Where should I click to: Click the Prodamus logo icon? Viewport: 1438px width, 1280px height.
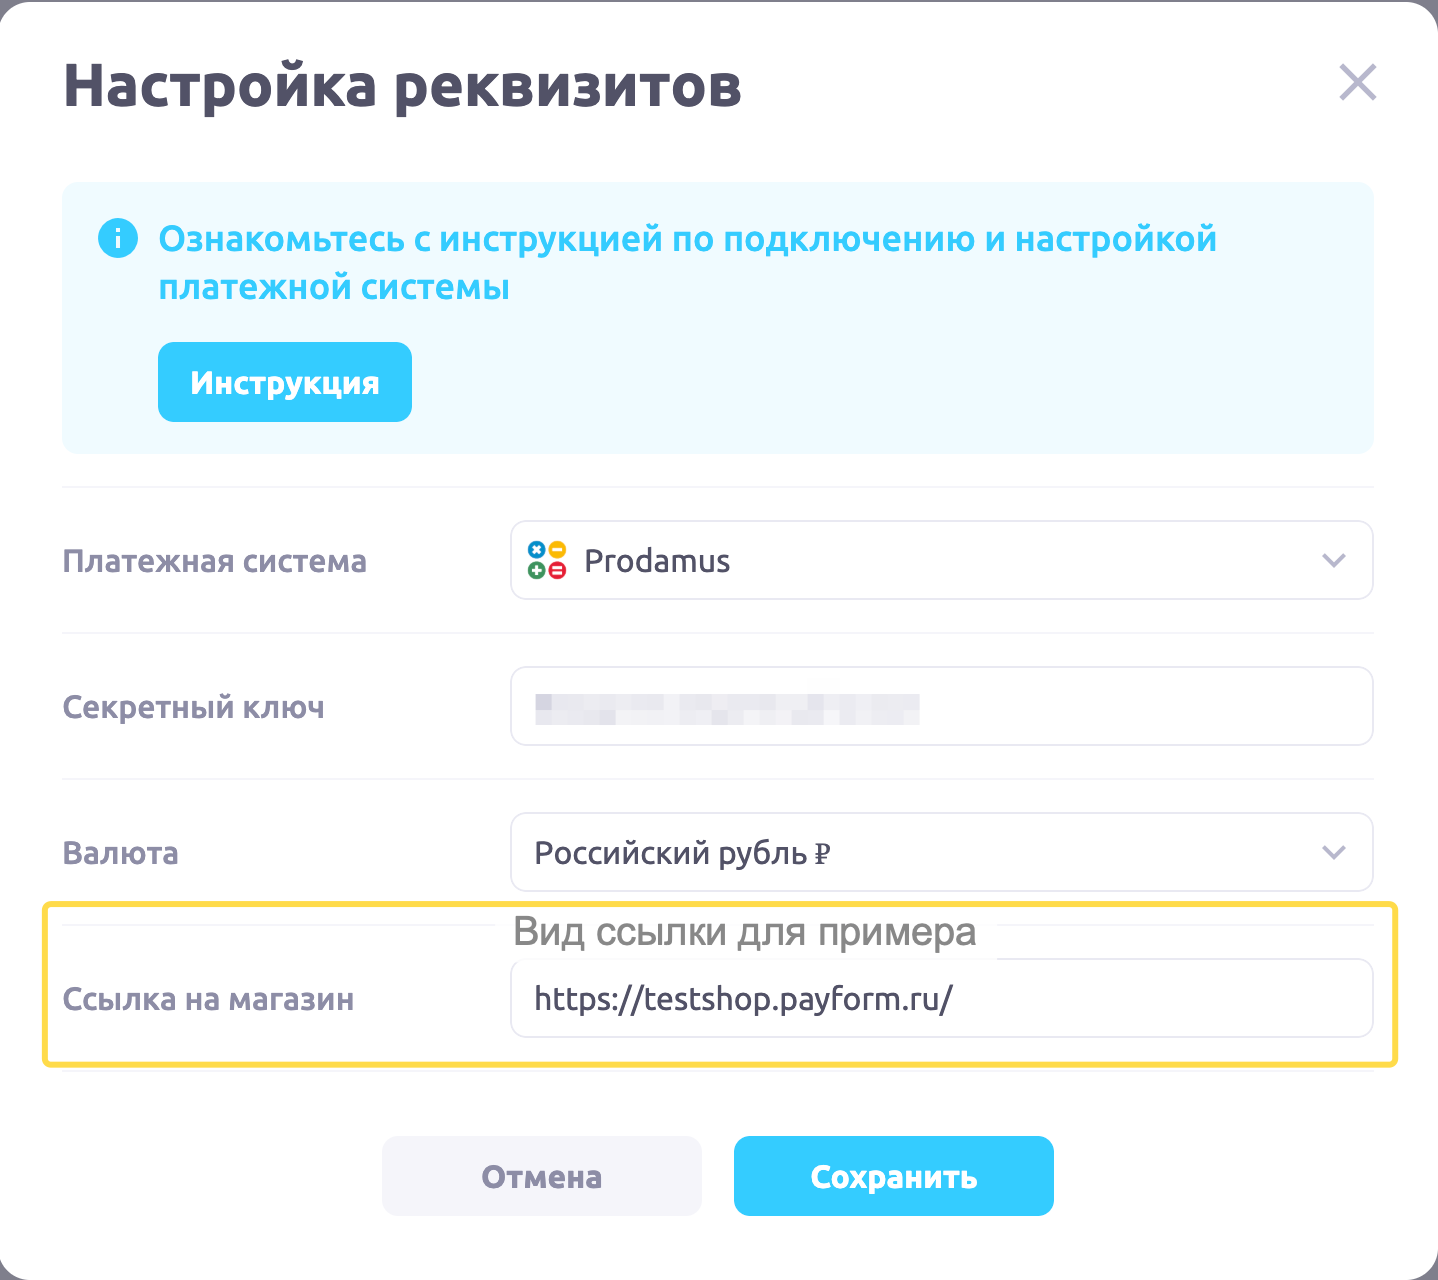[x=547, y=561]
